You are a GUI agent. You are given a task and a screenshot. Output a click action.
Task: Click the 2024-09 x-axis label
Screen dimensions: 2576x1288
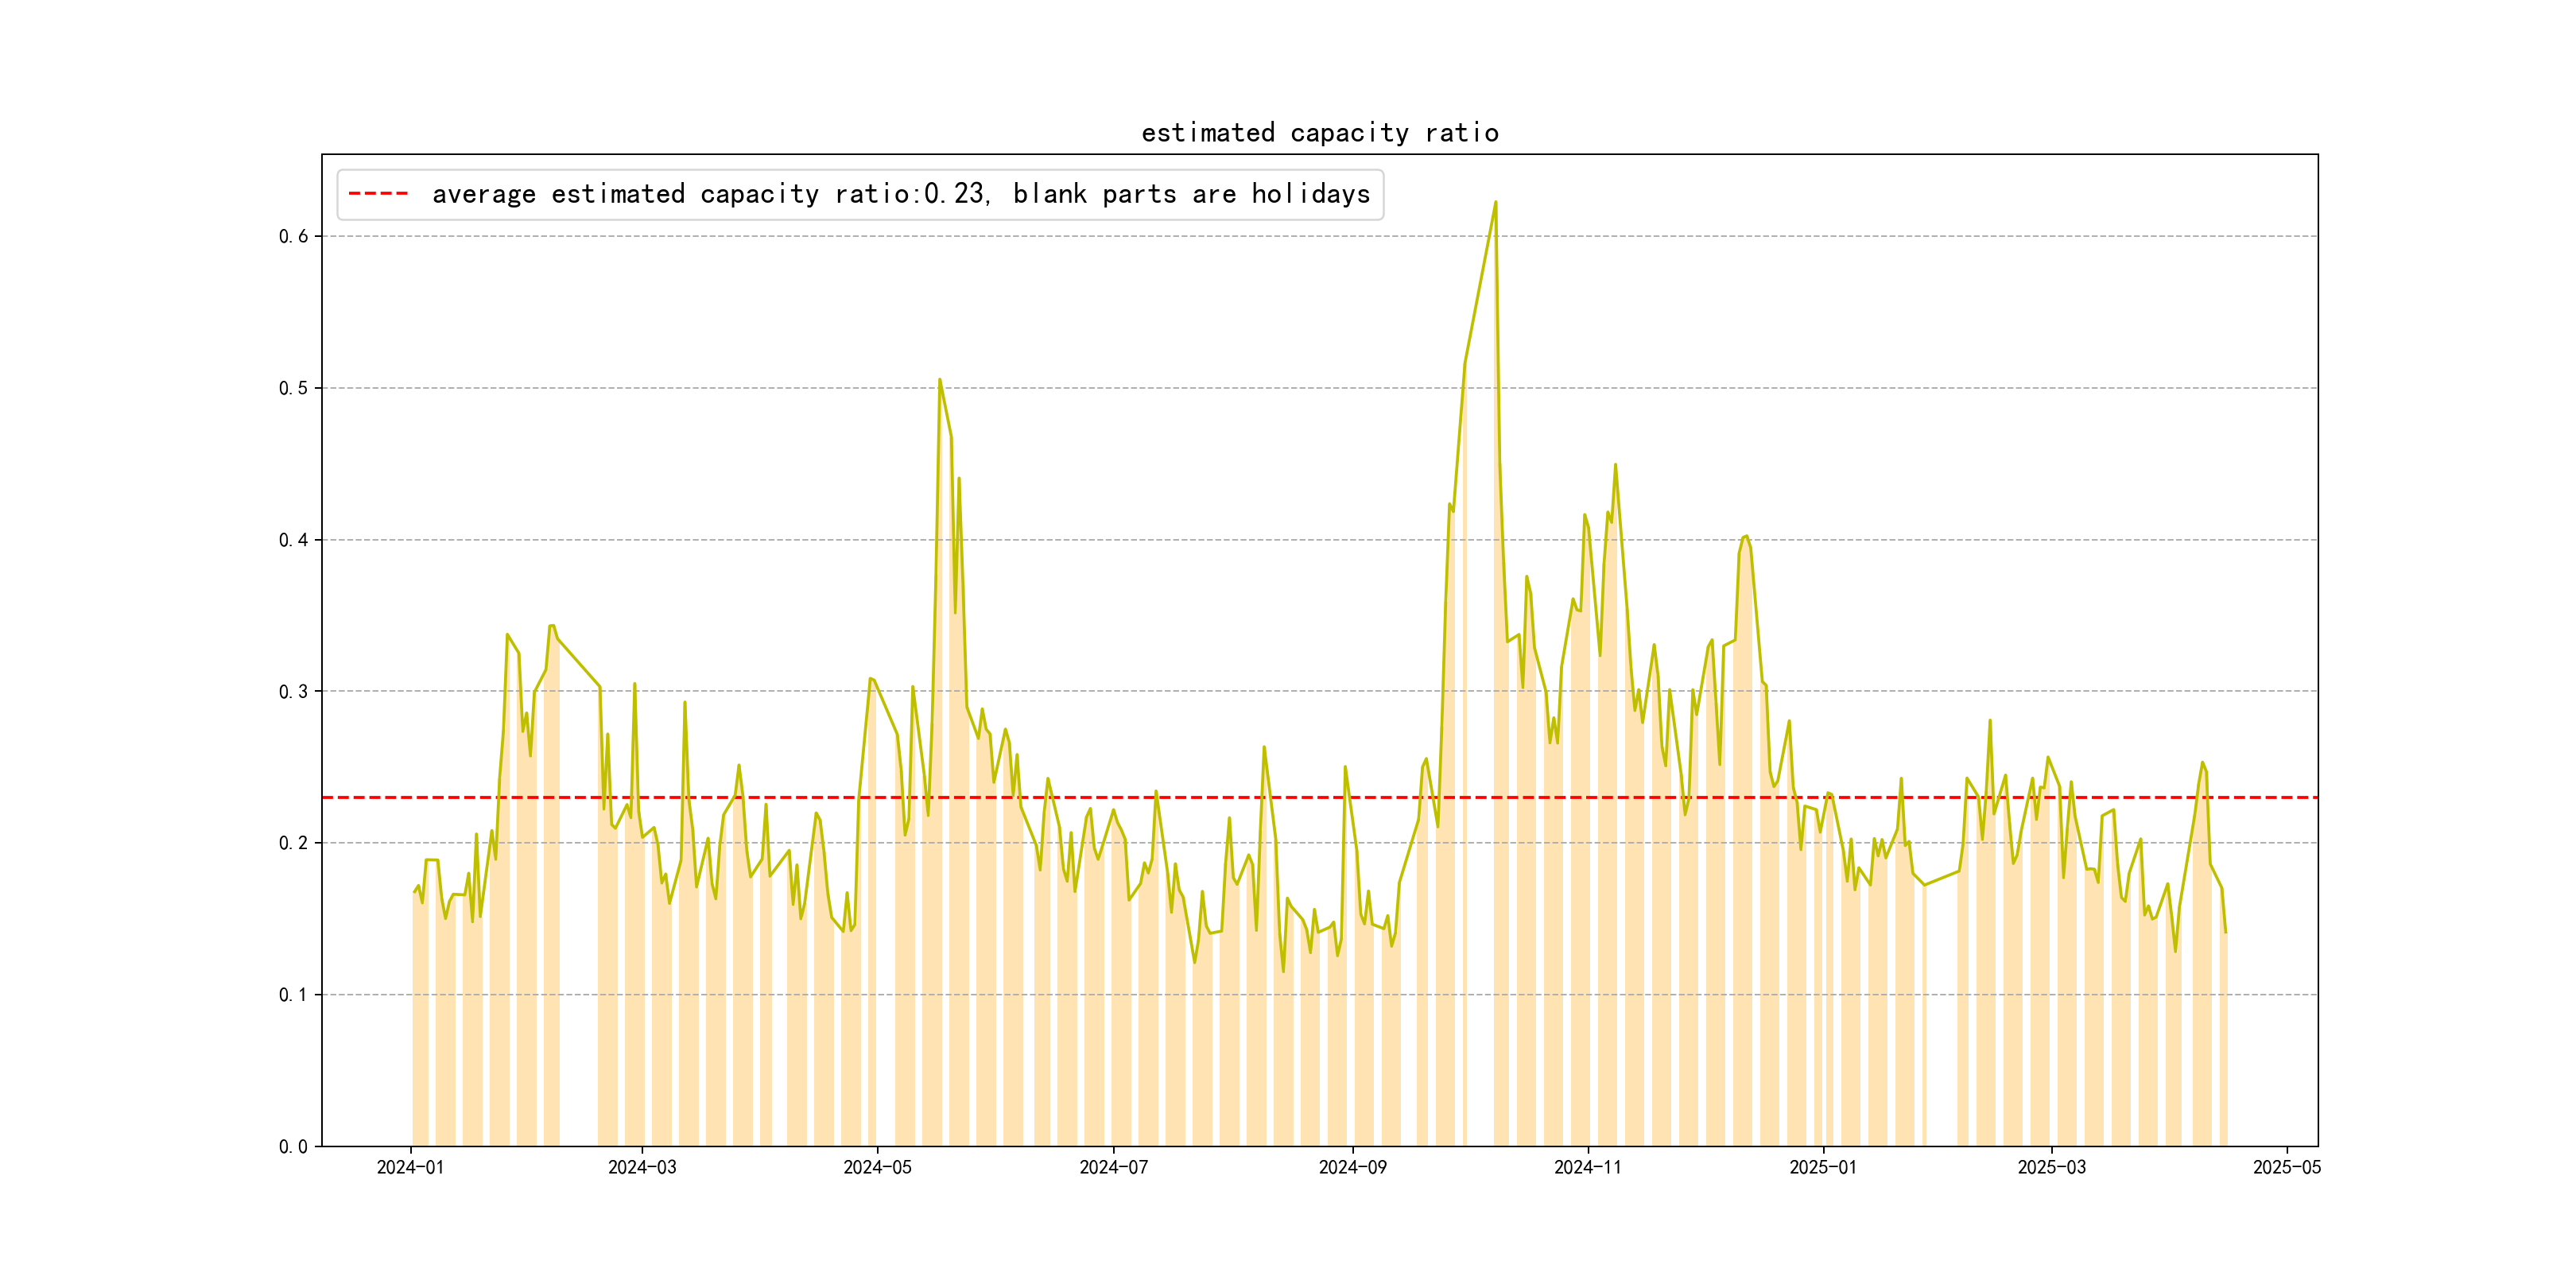point(1352,1167)
